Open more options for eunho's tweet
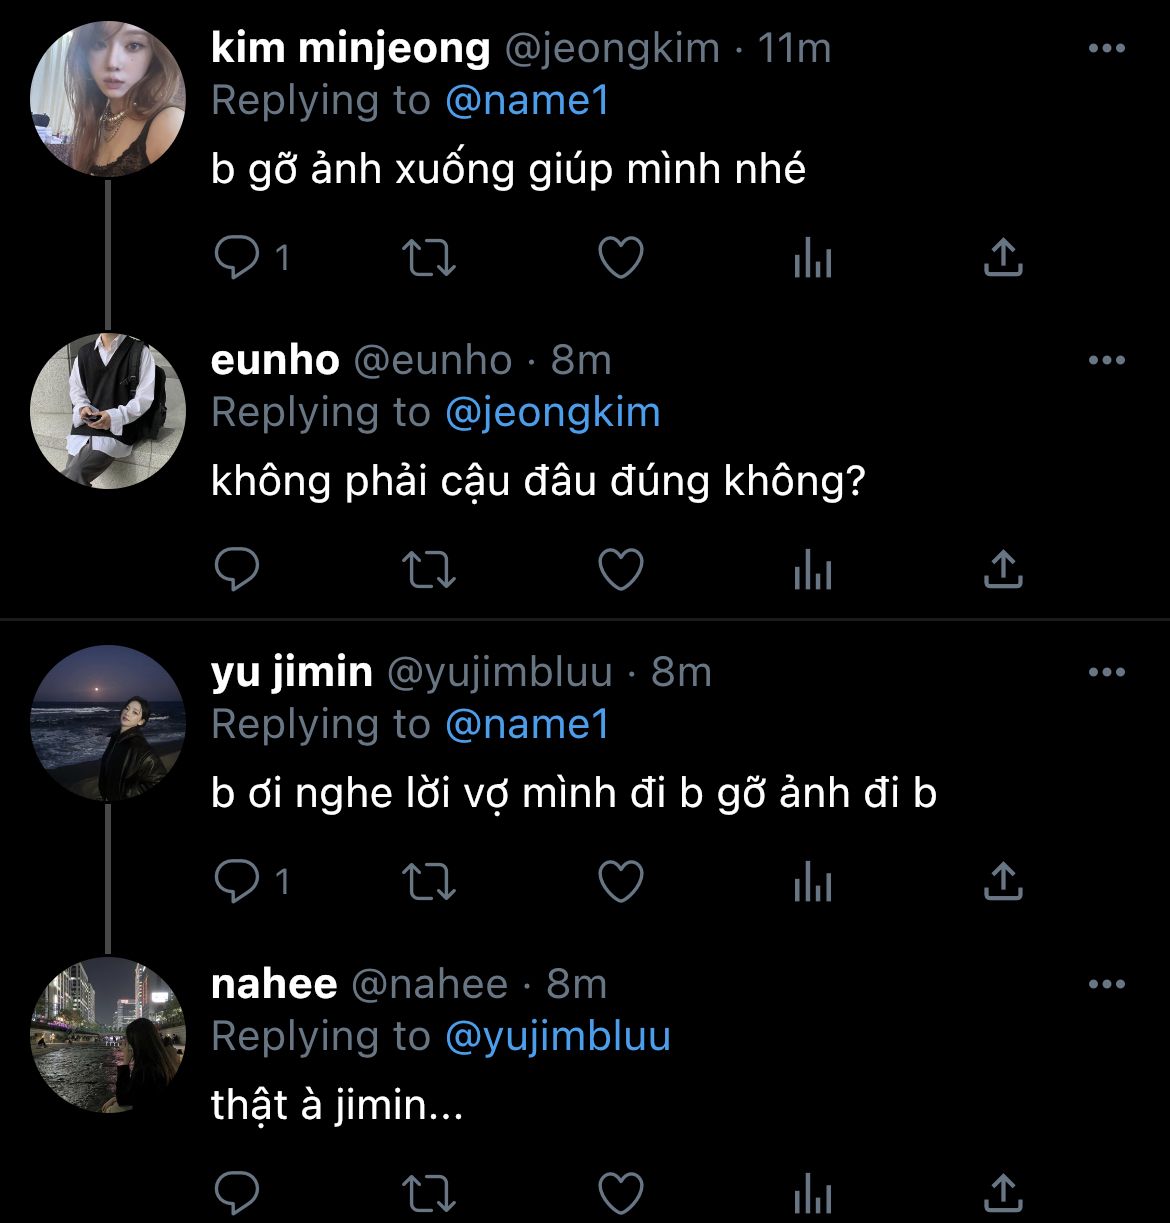This screenshot has height=1223, width=1170. click(1106, 361)
